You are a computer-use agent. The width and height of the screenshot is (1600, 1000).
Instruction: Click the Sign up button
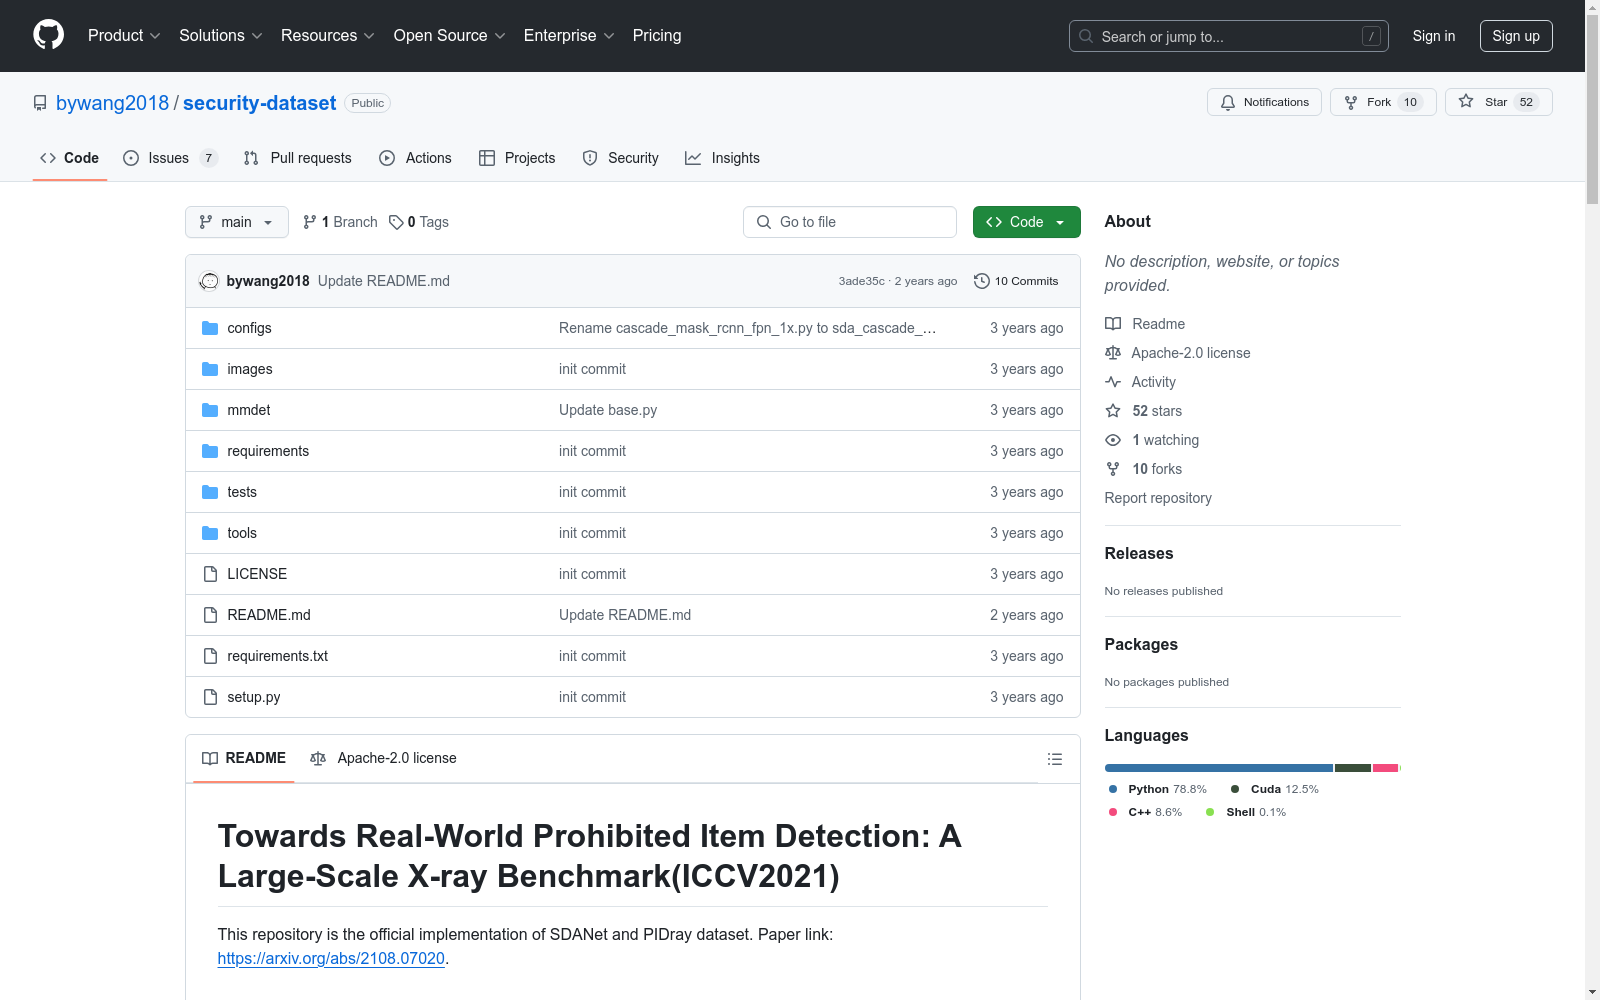(1516, 36)
